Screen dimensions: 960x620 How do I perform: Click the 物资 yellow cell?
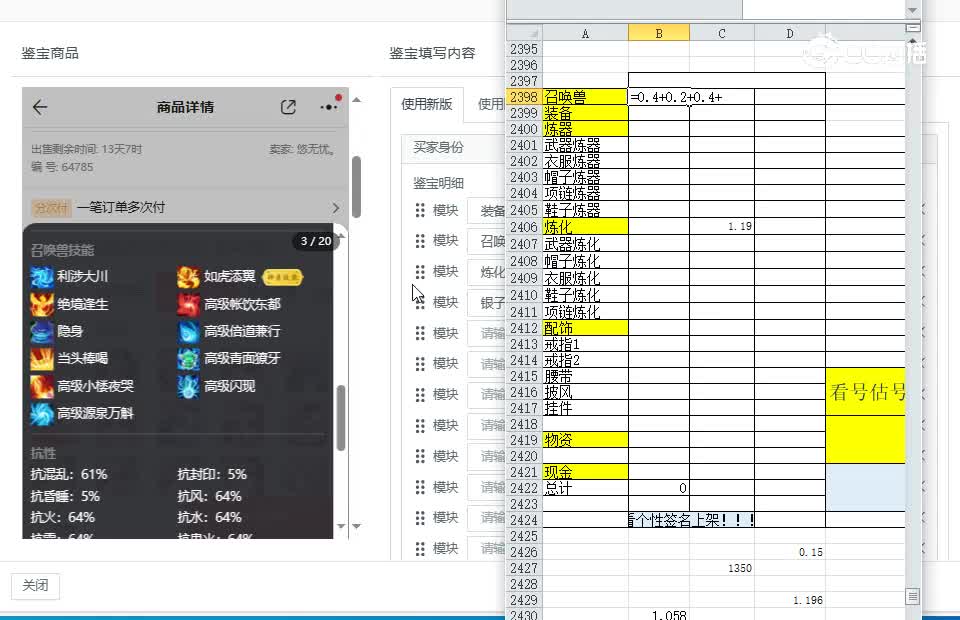point(585,439)
